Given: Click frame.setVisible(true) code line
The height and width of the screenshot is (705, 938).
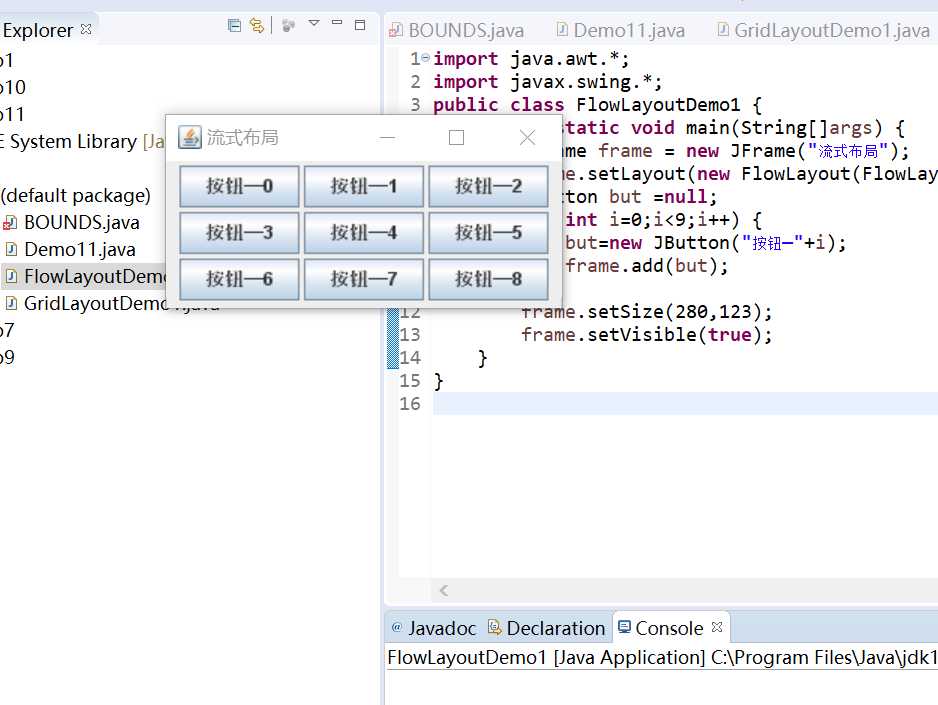Looking at the screenshot, I should pyautogui.click(x=647, y=335).
